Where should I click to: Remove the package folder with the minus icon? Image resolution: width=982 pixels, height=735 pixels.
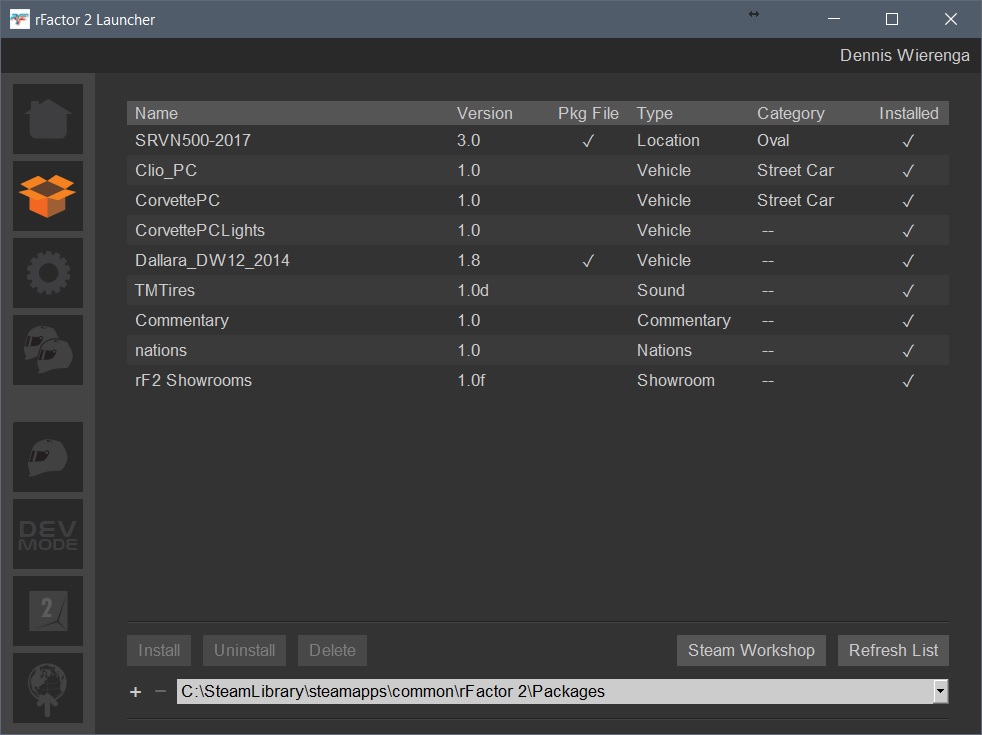pos(160,691)
